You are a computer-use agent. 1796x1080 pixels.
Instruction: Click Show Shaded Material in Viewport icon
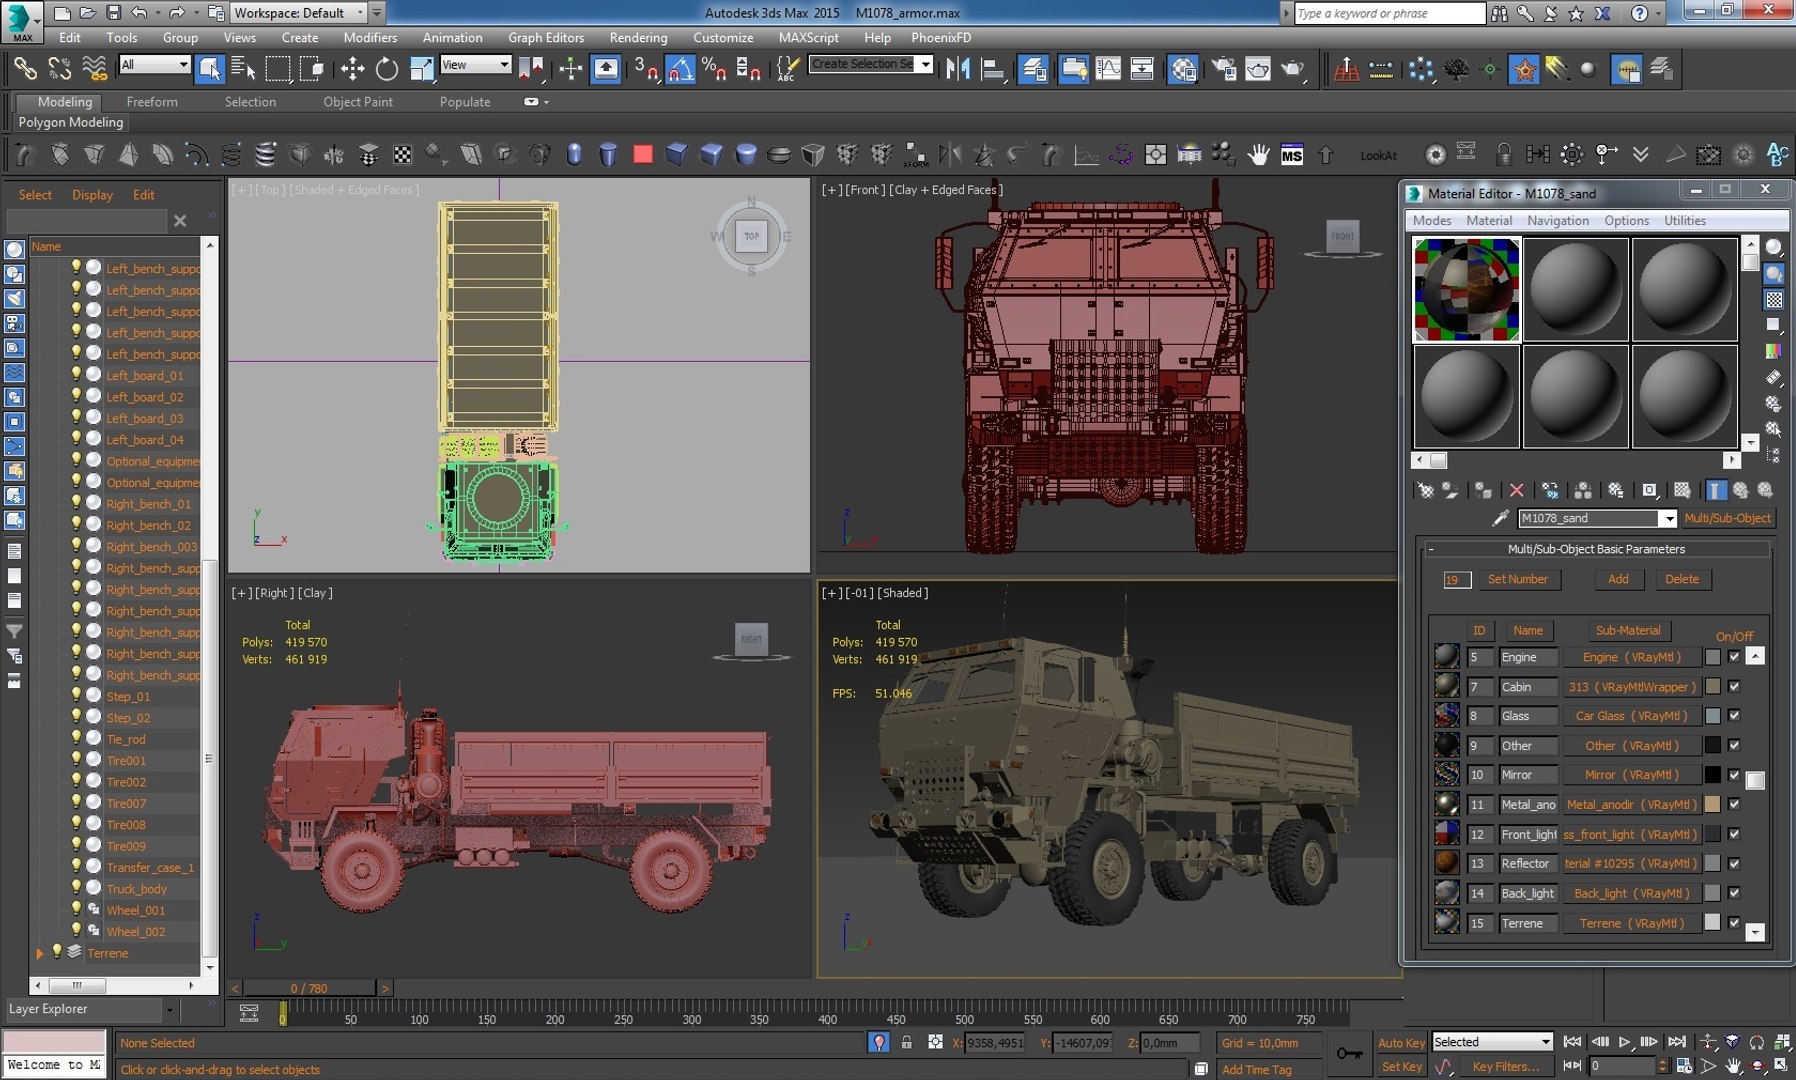1683,490
